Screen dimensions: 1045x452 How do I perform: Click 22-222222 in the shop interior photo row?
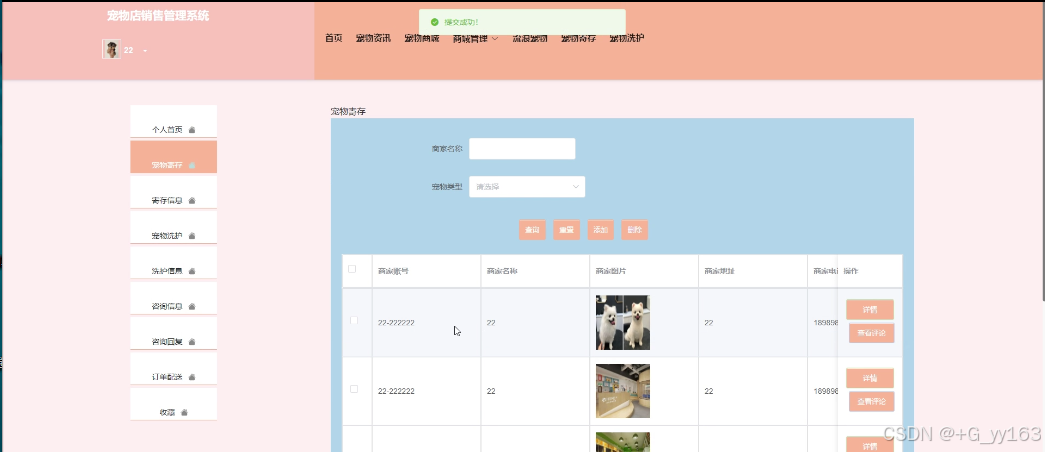coord(396,391)
